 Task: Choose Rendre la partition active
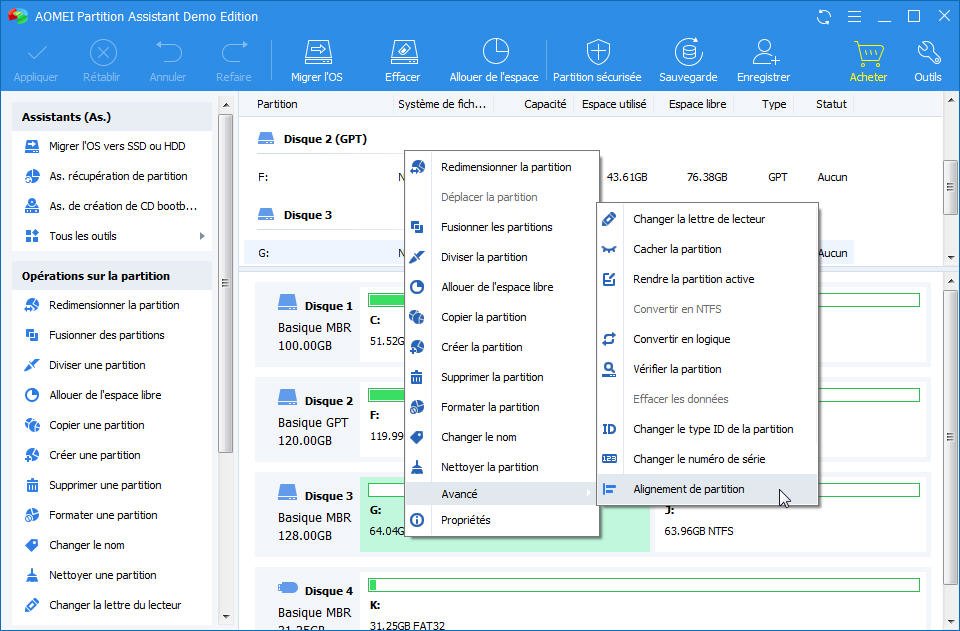click(707, 279)
